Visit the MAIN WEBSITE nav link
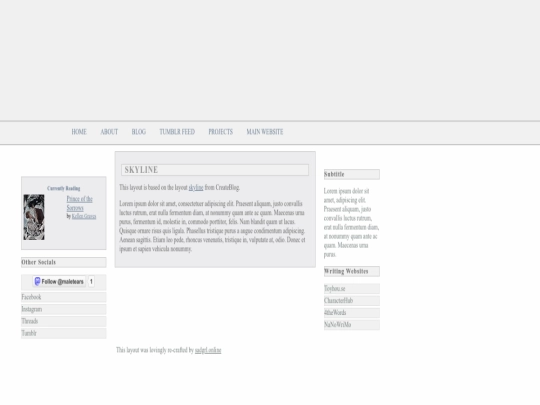The height and width of the screenshot is (405, 540). coord(264,132)
